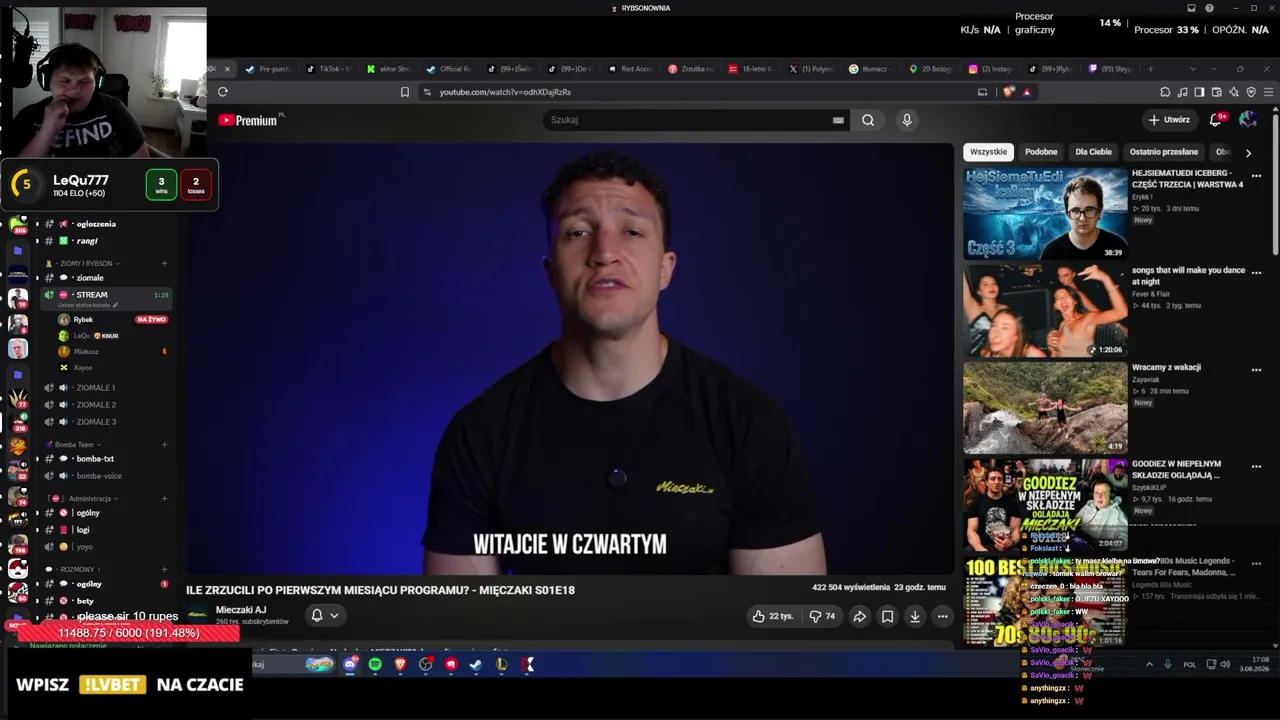This screenshot has width=1280, height=720.
Task: Open the ogłoszenia Discord channel
Action: point(96,224)
